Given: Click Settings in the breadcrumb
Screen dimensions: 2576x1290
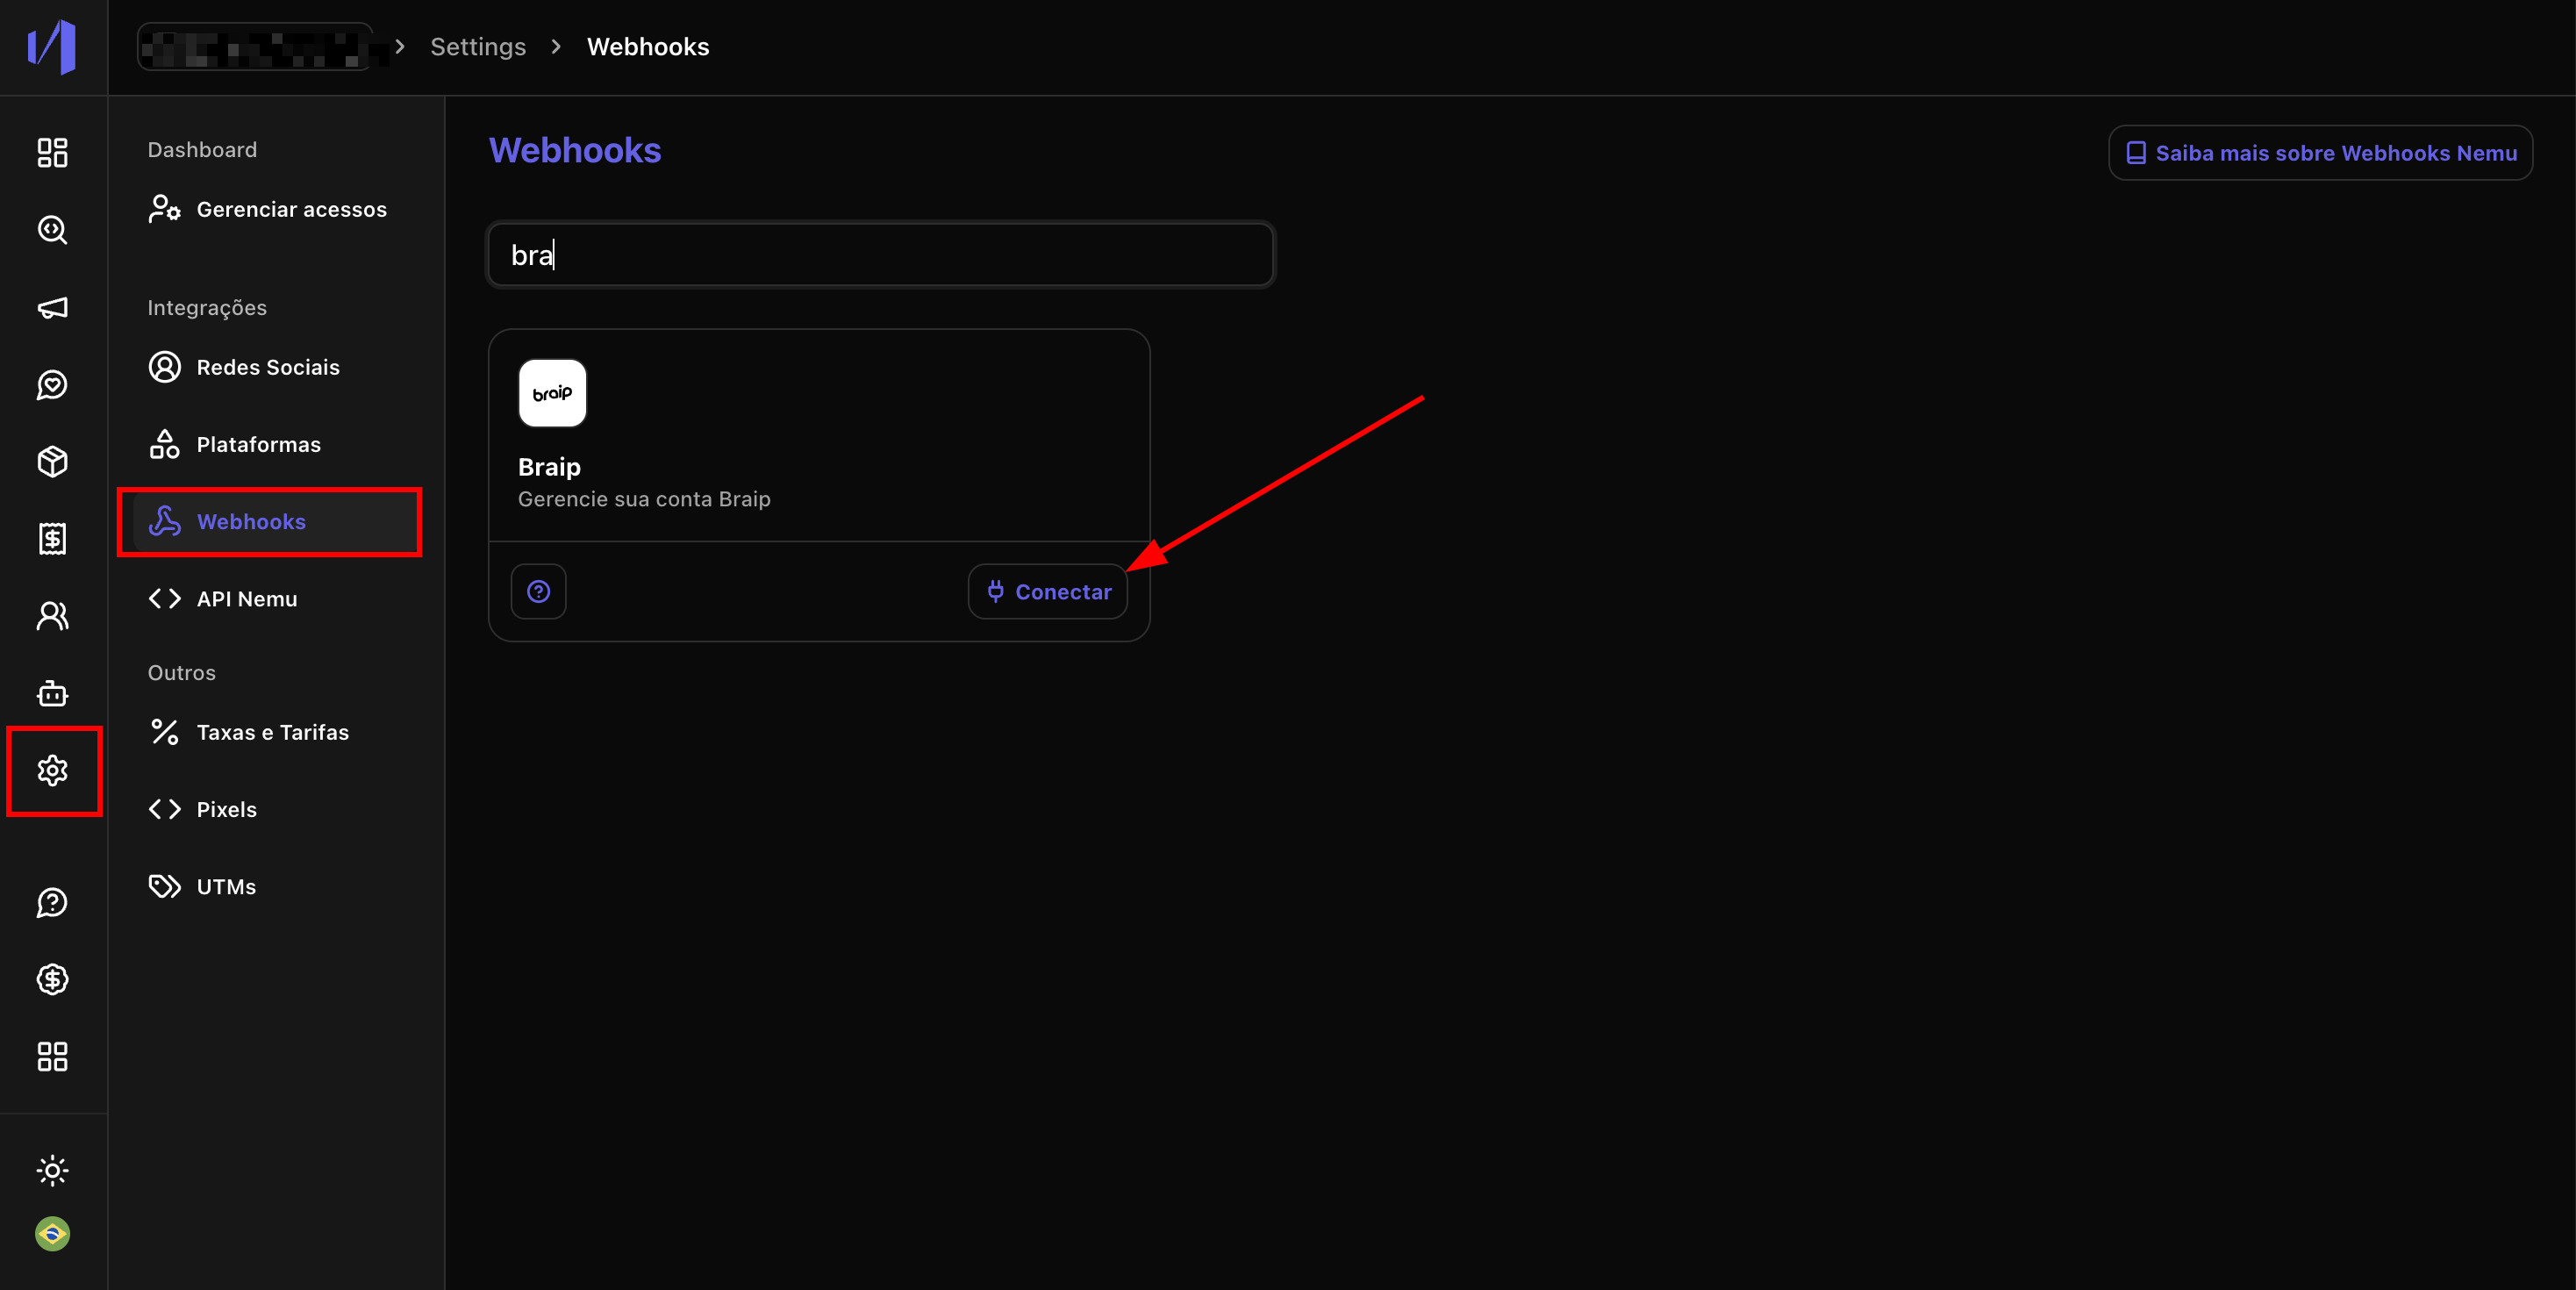Looking at the screenshot, I should pyautogui.click(x=477, y=47).
